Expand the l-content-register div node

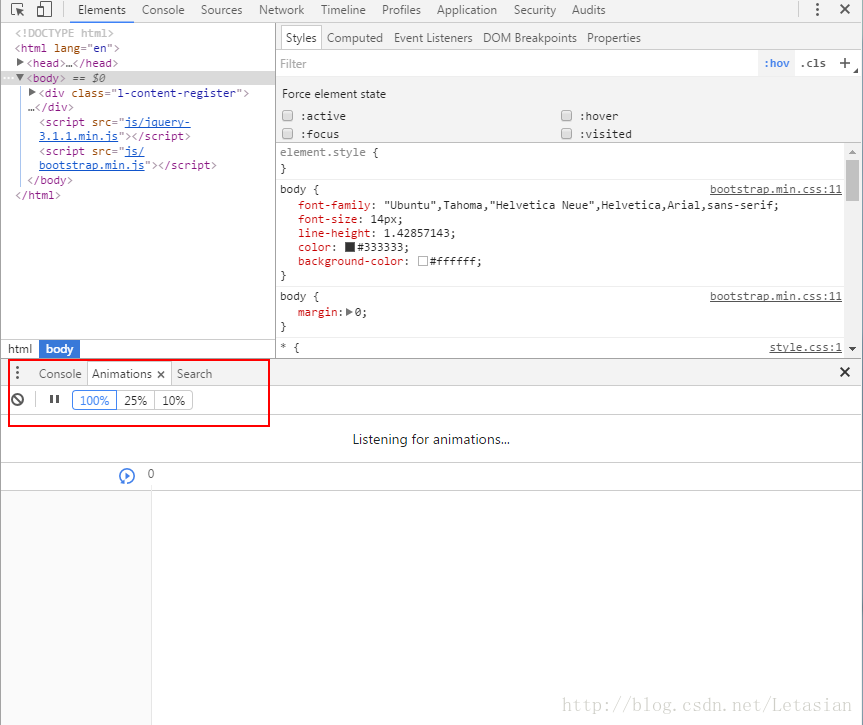[32, 92]
